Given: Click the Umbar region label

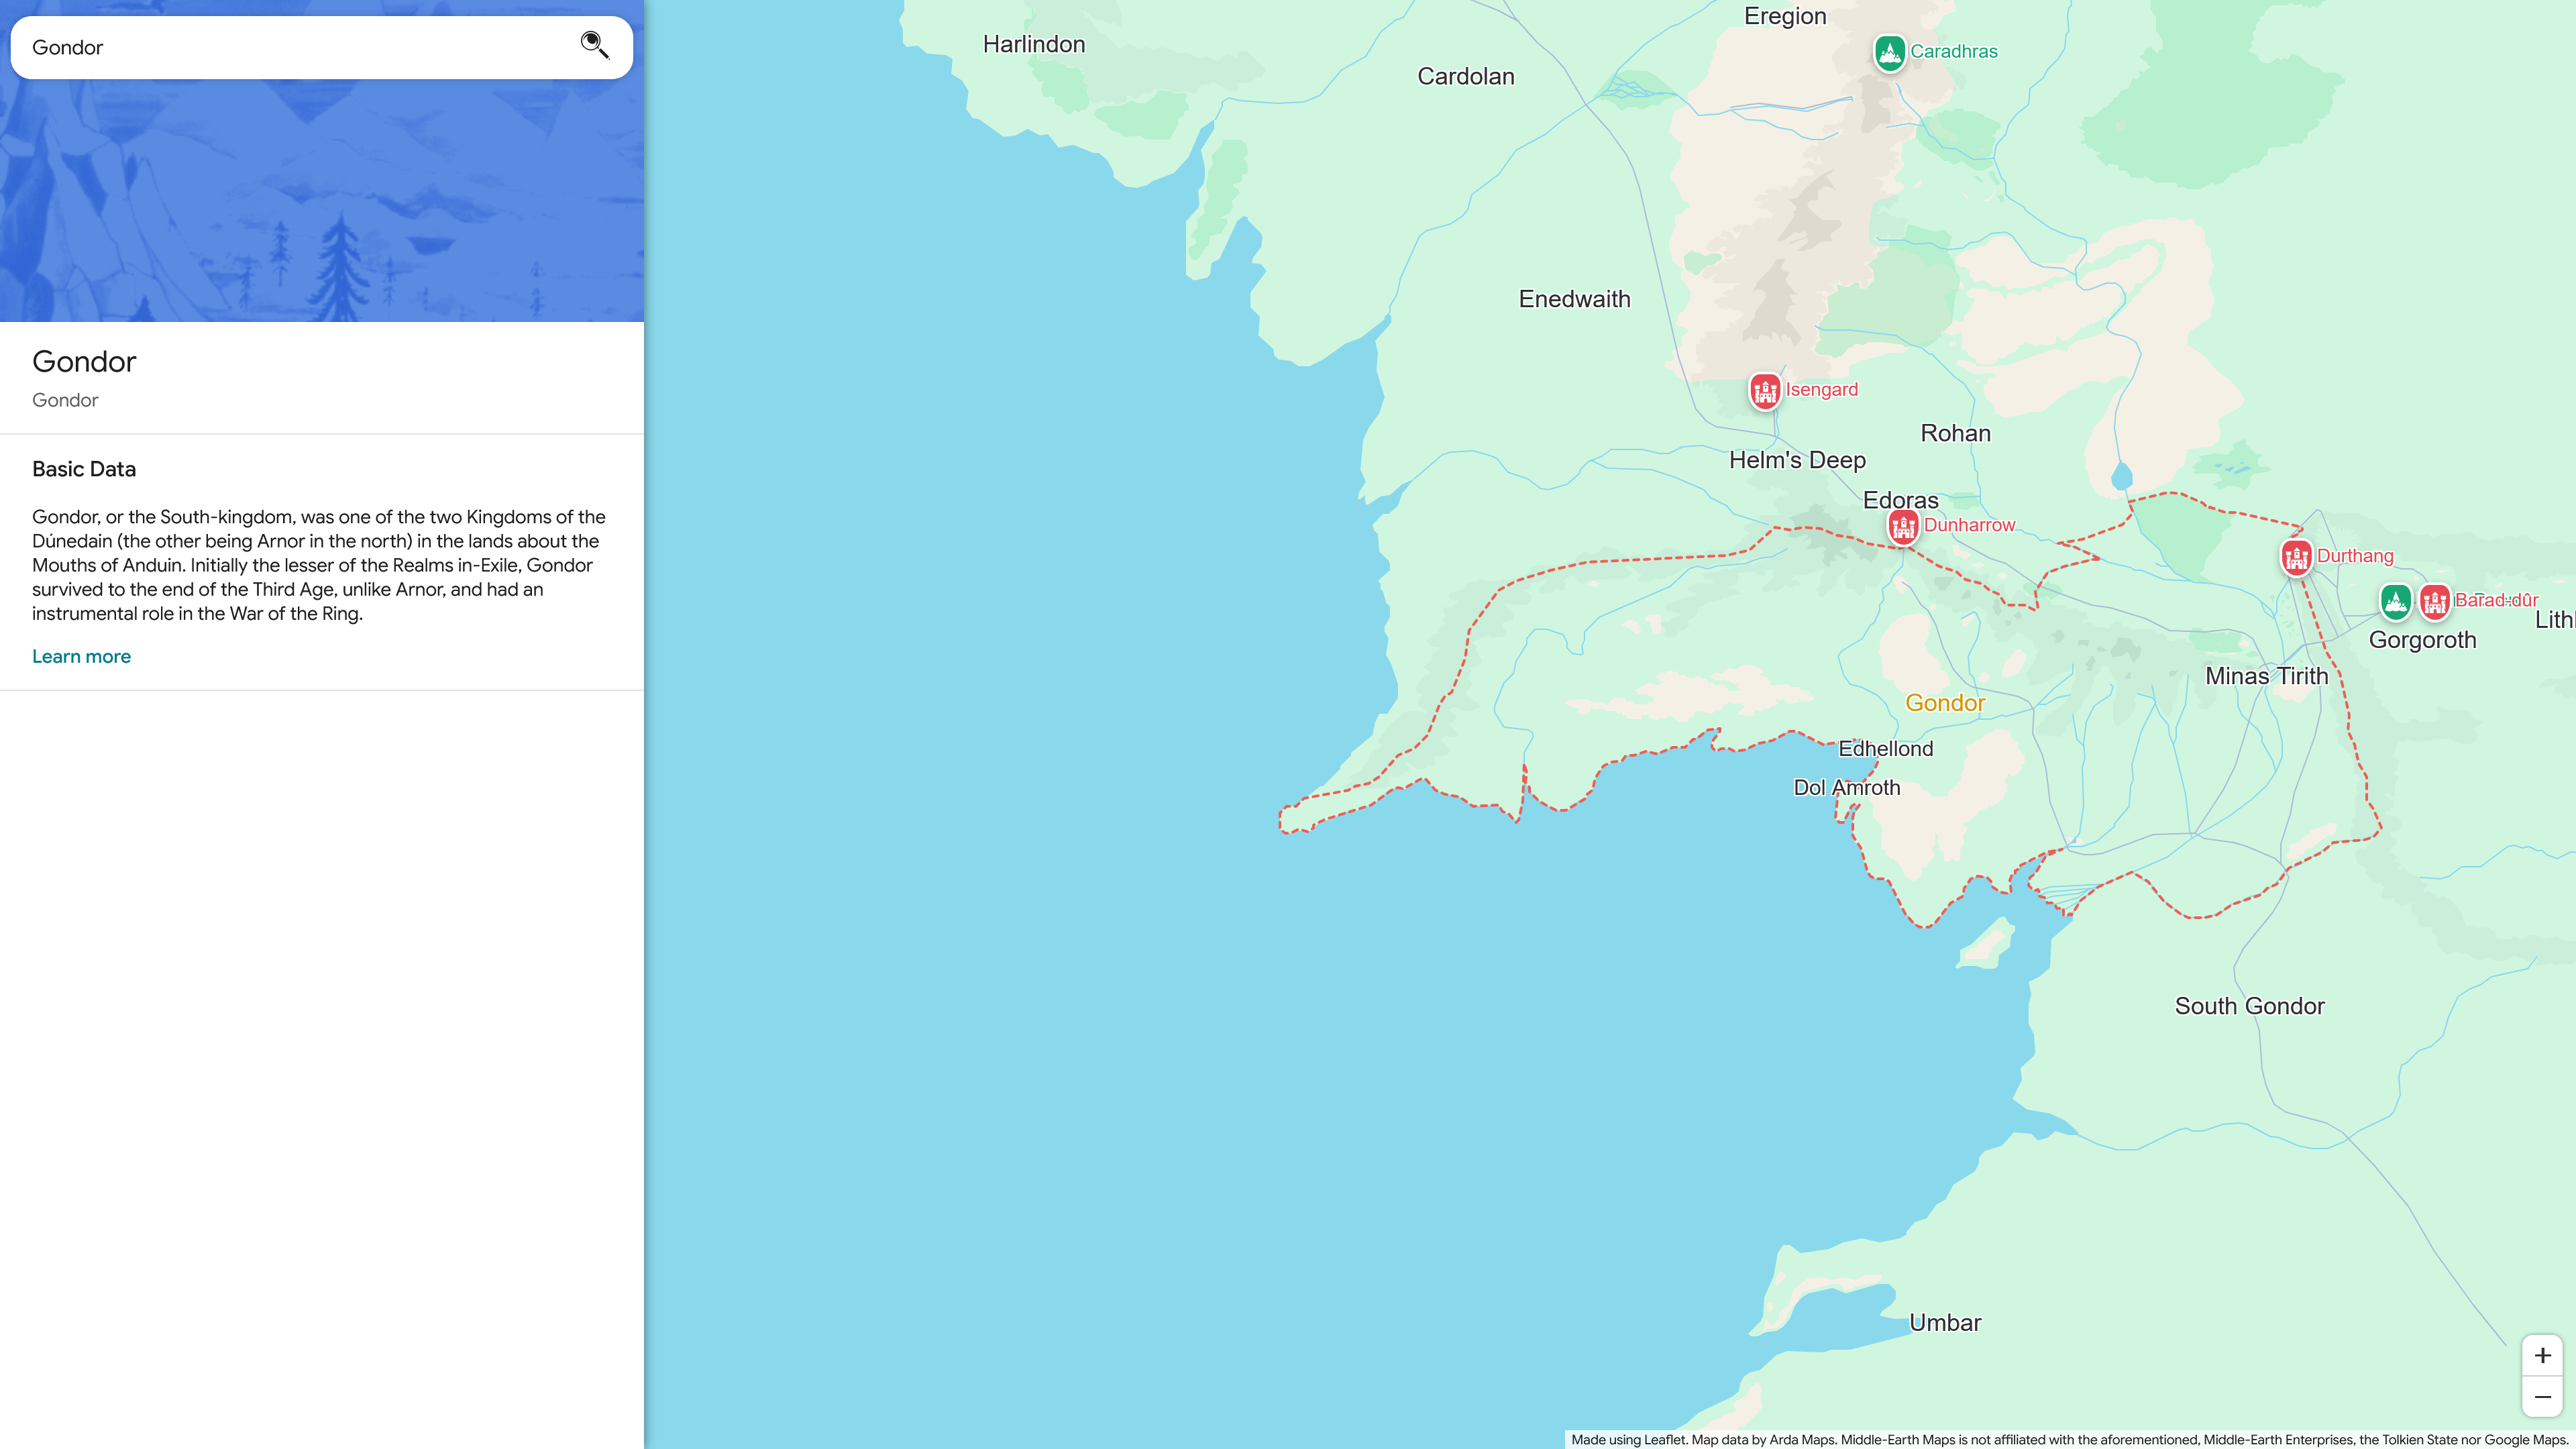Looking at the screenshot, I should point(1944,1322).
